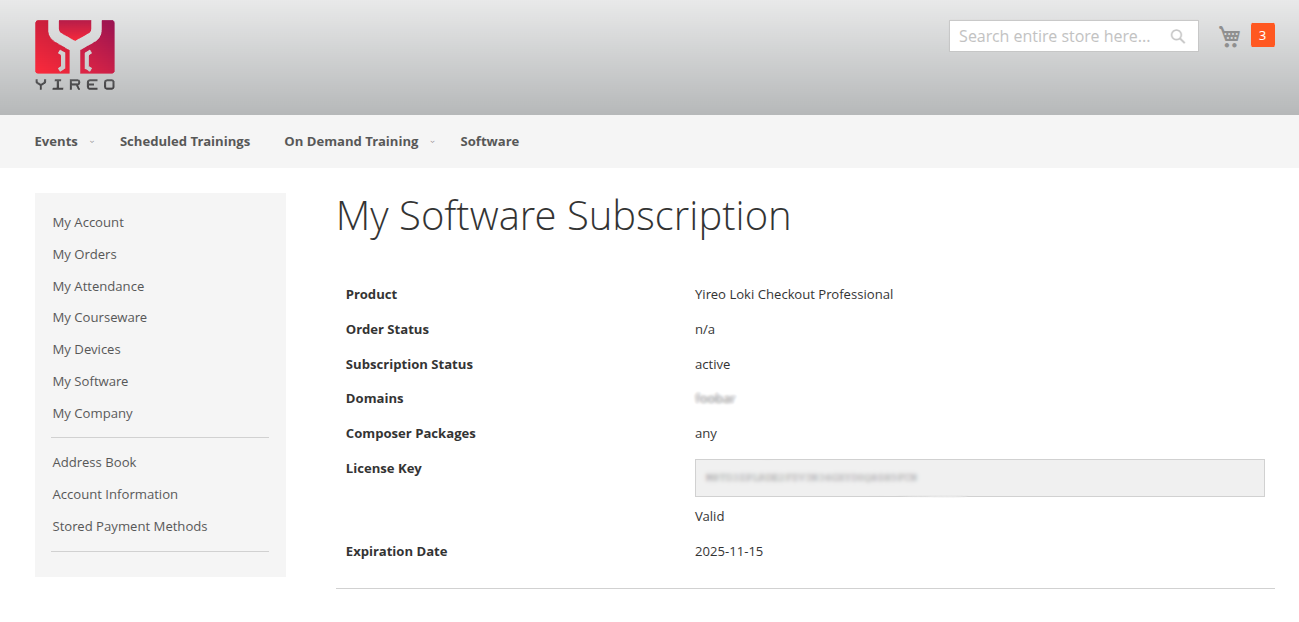Screen dimensions: 1299x622
Task: Open My Devices link
Action: coord(86,350)
